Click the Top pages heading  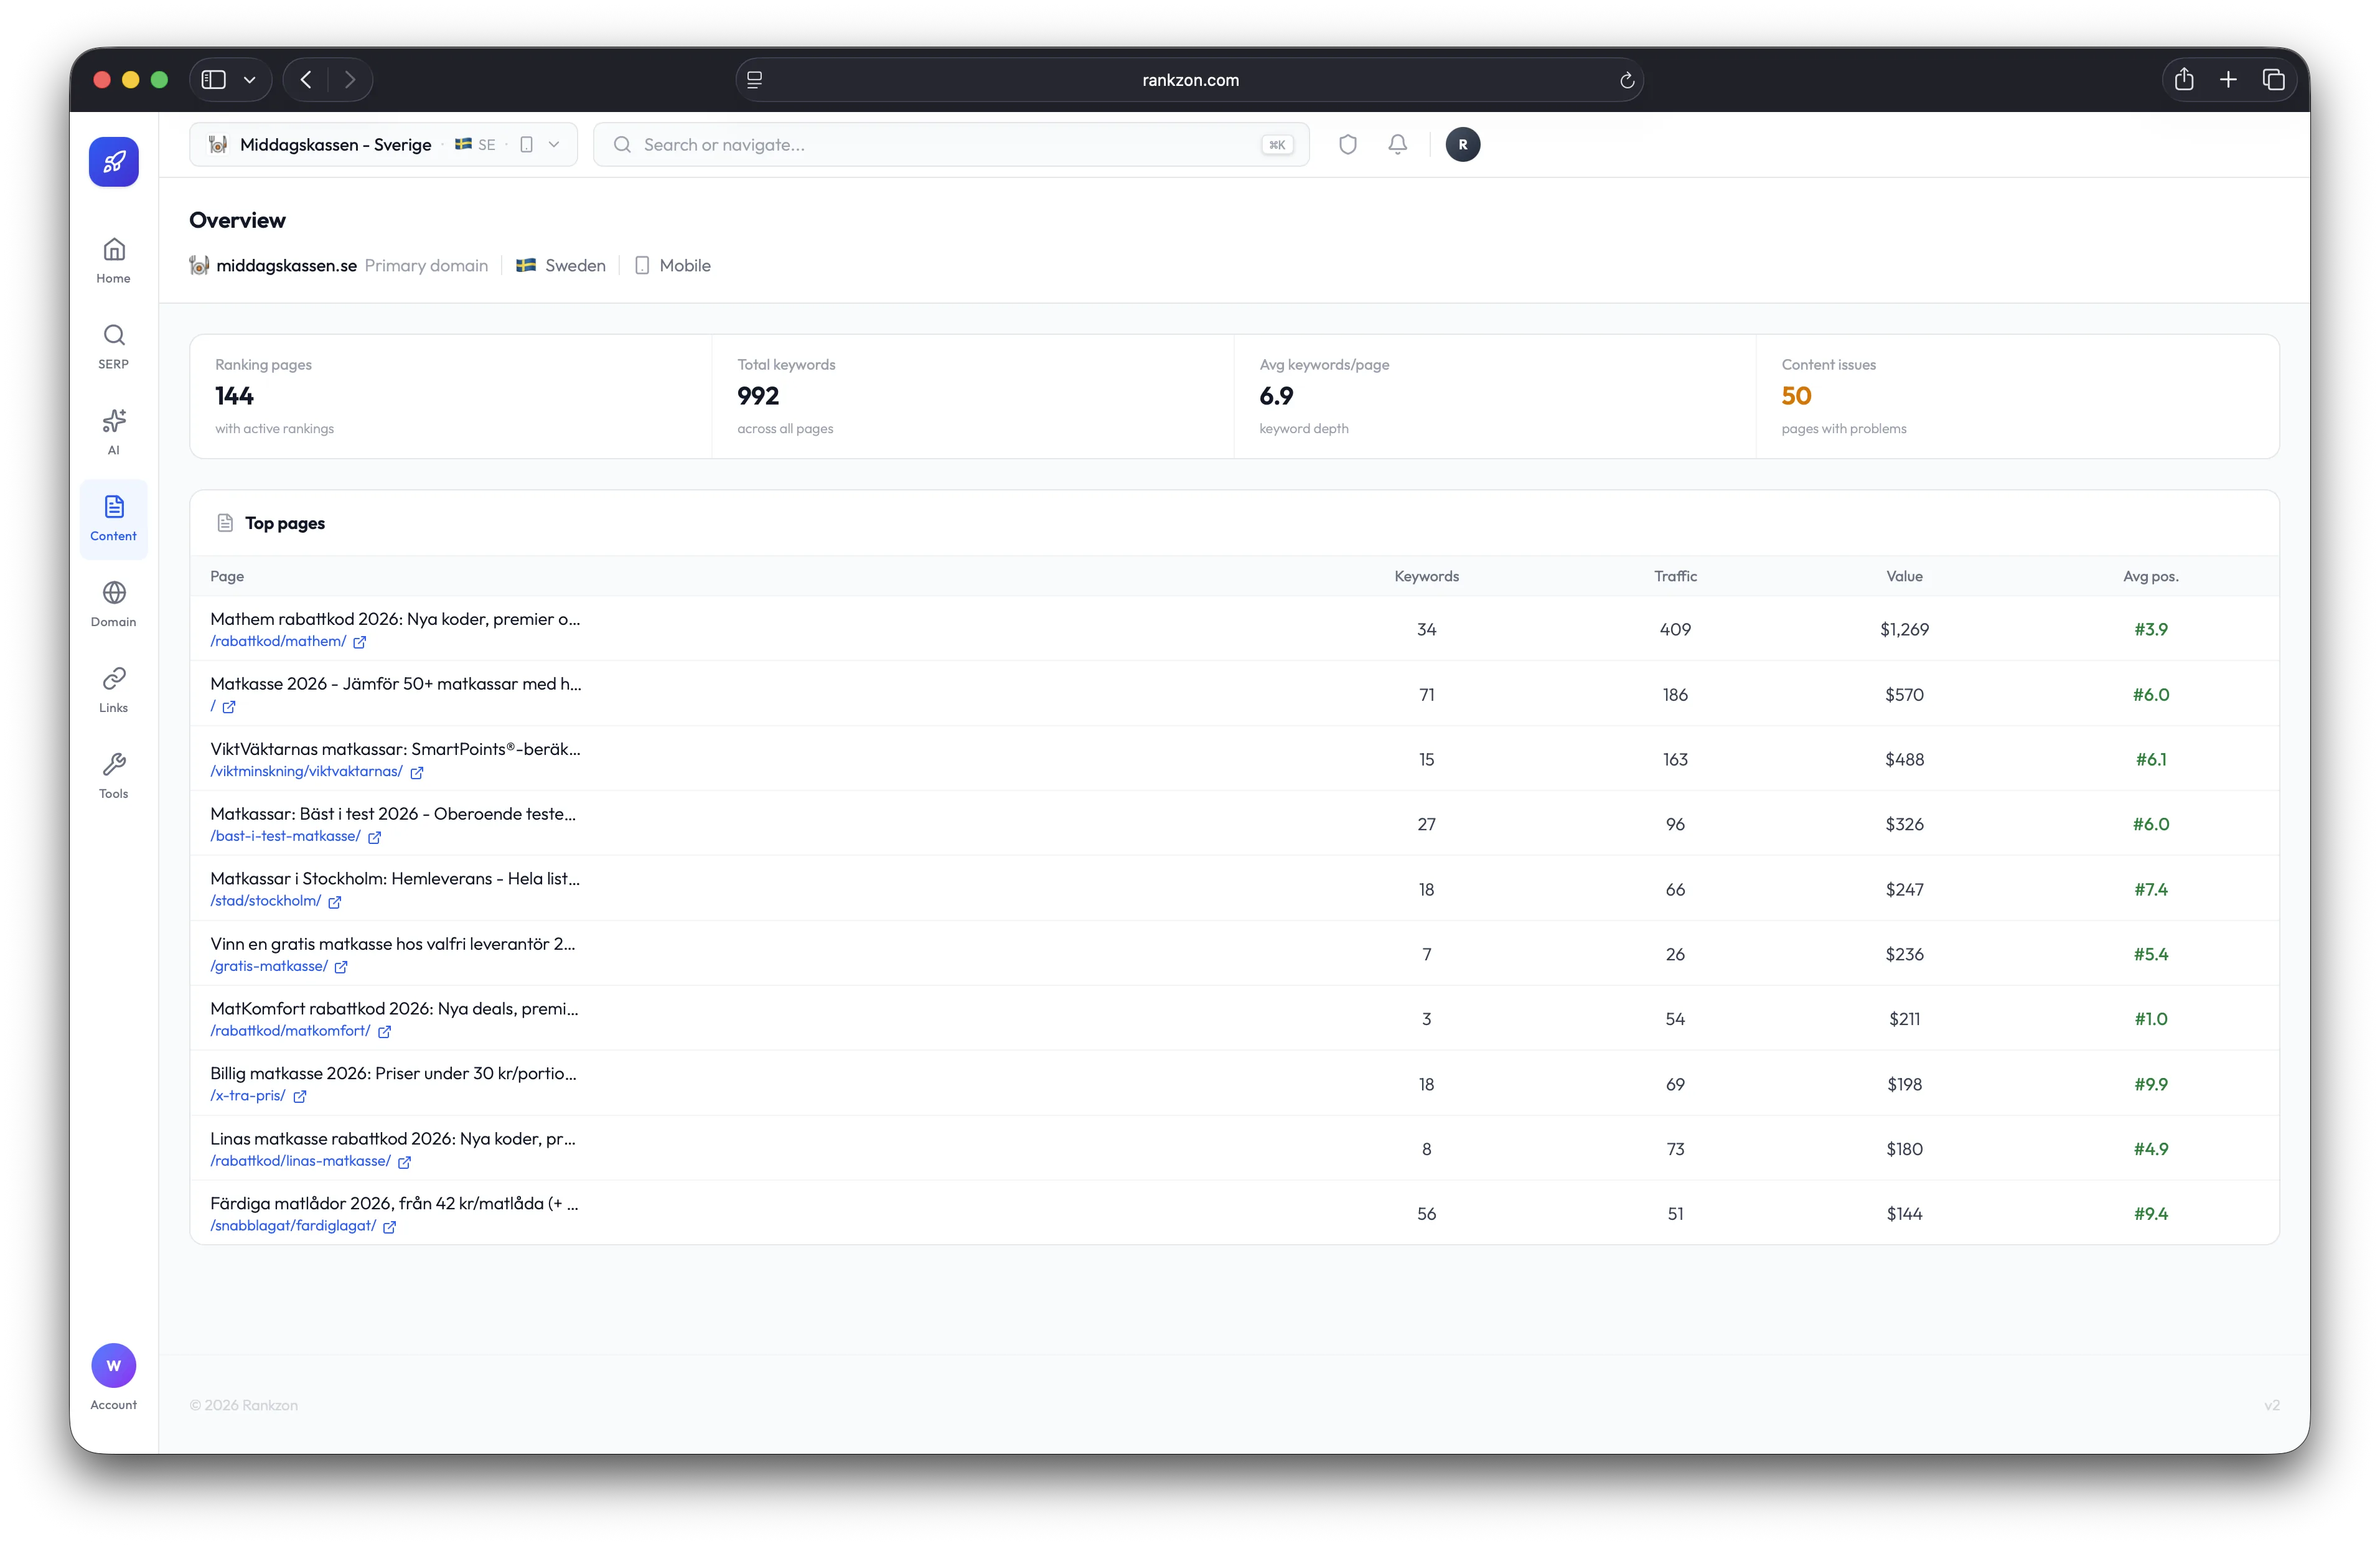point(285,524)
